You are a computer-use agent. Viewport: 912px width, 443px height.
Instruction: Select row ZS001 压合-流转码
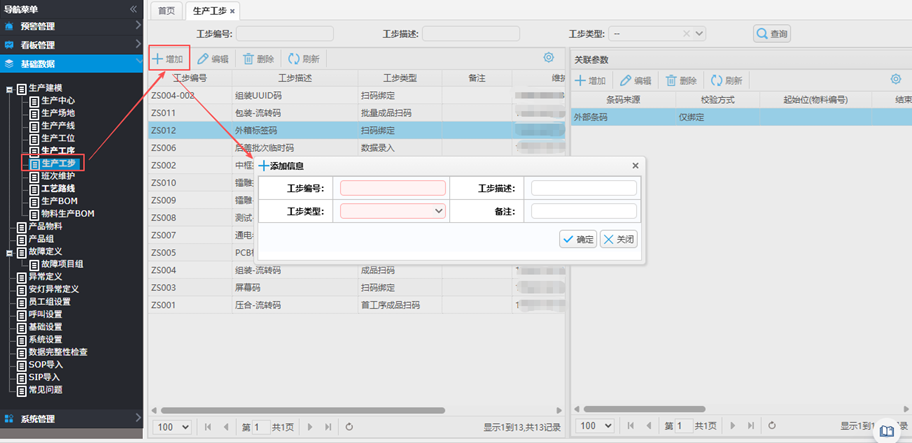point(357,305)
